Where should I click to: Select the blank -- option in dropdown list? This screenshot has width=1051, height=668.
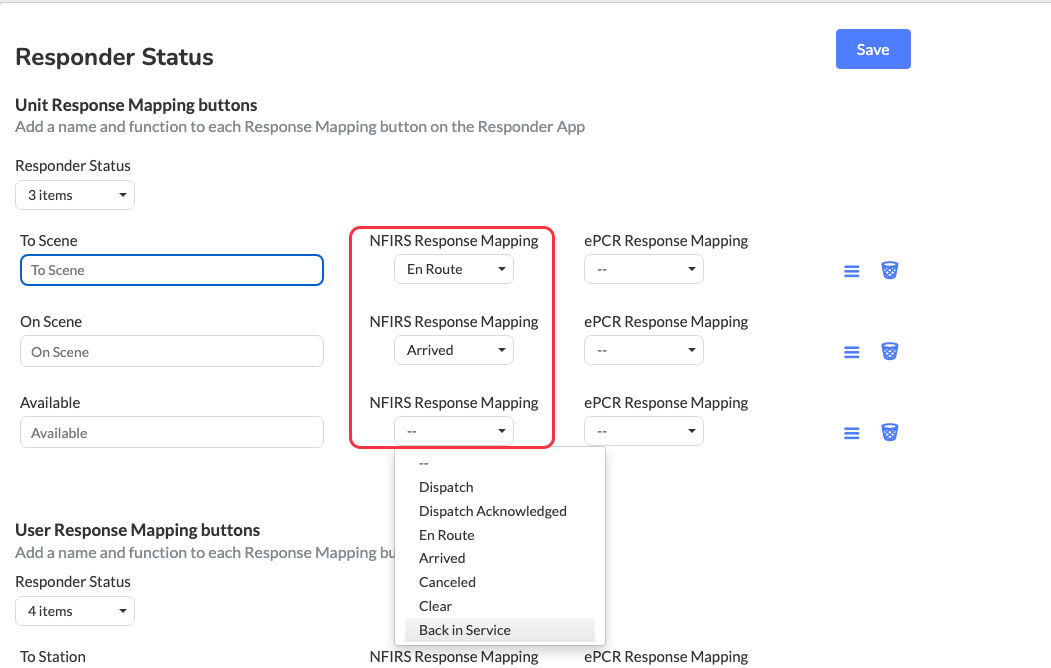[499, 463]
